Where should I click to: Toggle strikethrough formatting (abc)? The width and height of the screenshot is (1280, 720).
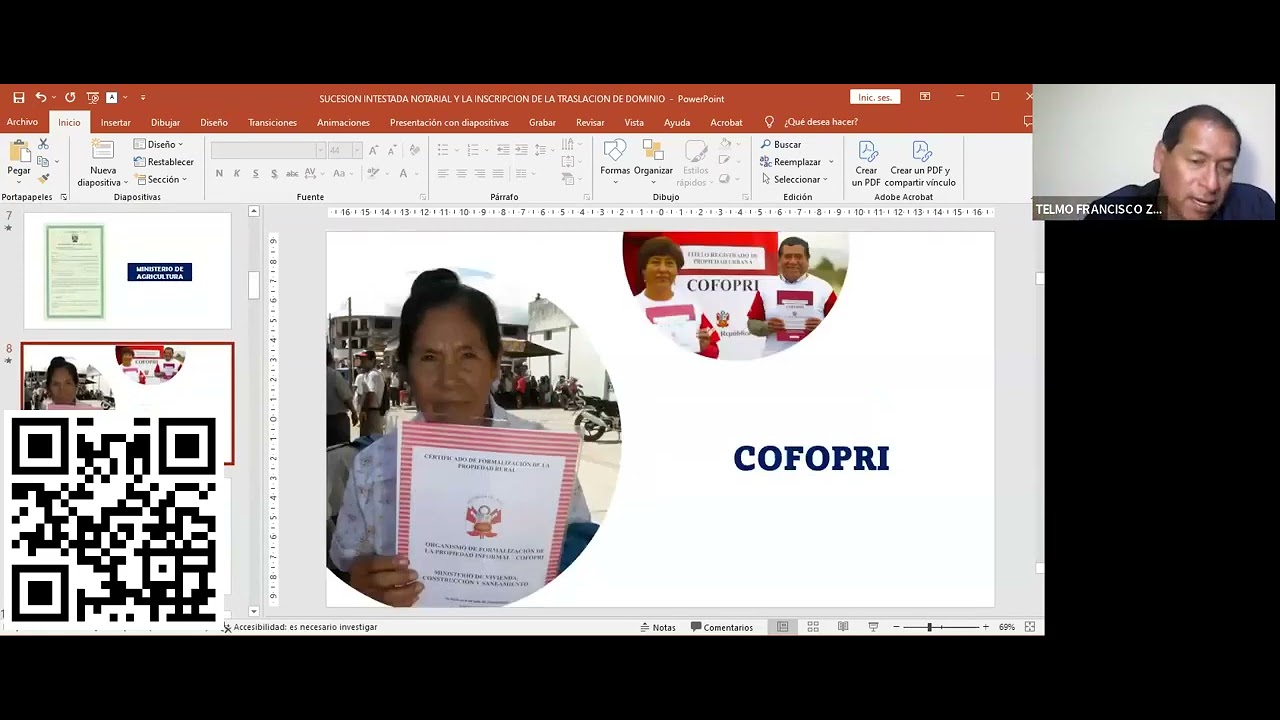coord(292,173)
